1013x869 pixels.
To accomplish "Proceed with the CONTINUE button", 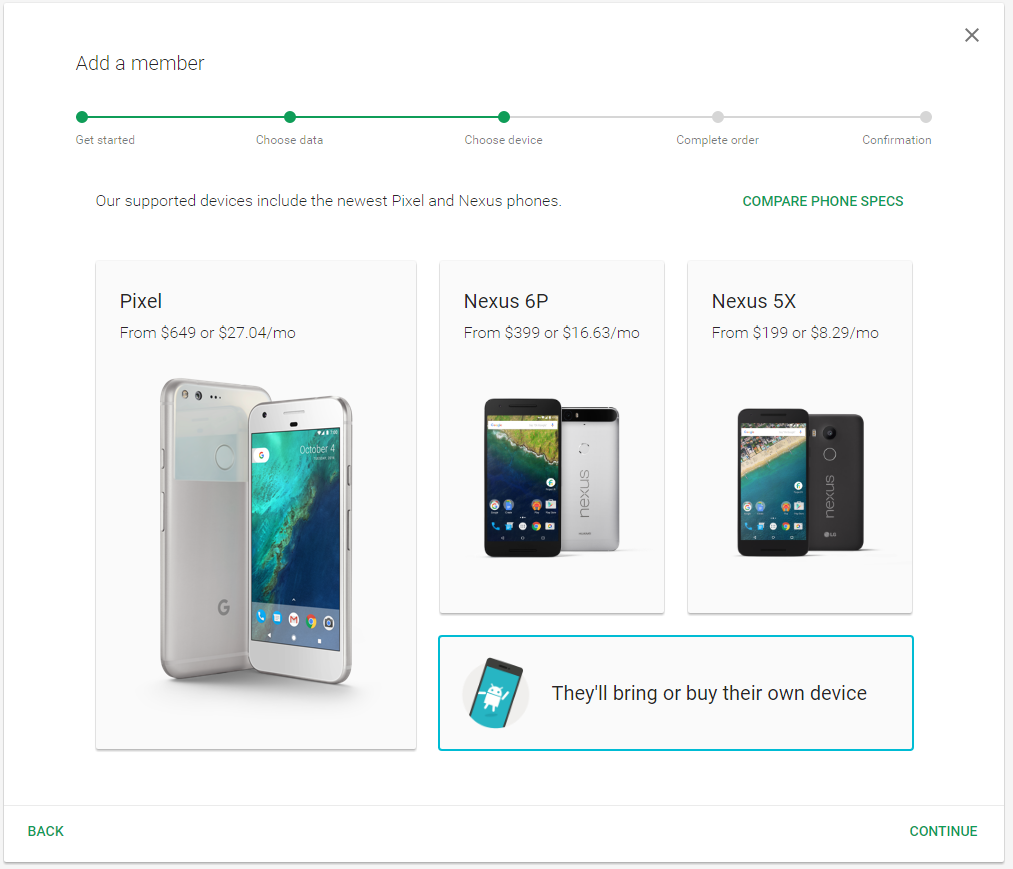I will pyautogui.click(x=943, y=831).
